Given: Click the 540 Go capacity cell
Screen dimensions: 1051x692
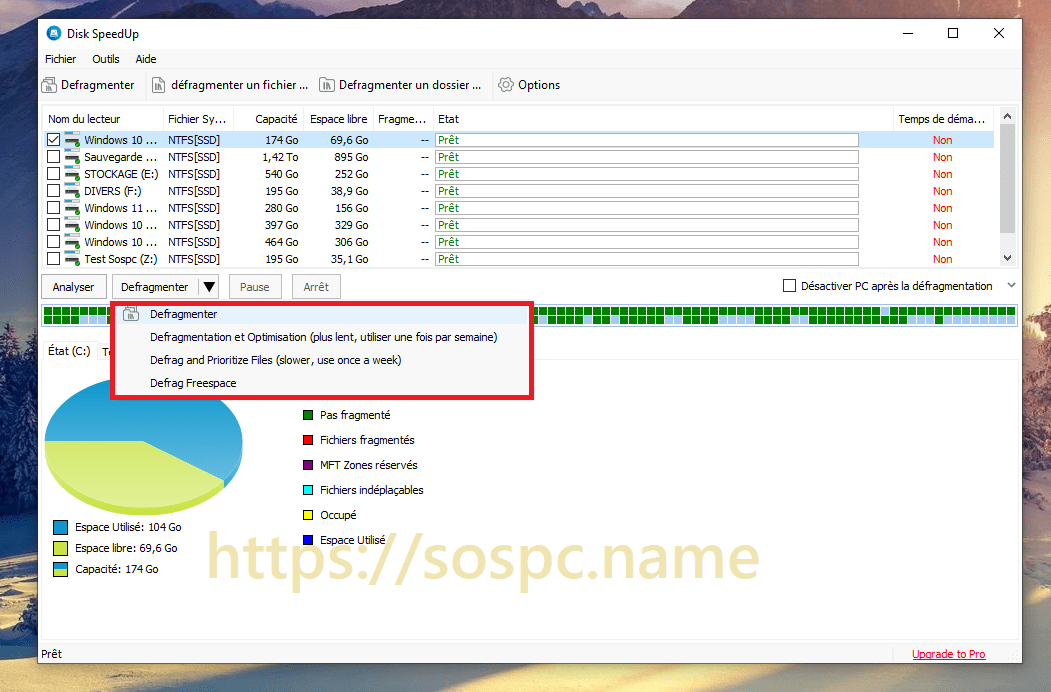Looking at the screenshot, I should 282,174.
